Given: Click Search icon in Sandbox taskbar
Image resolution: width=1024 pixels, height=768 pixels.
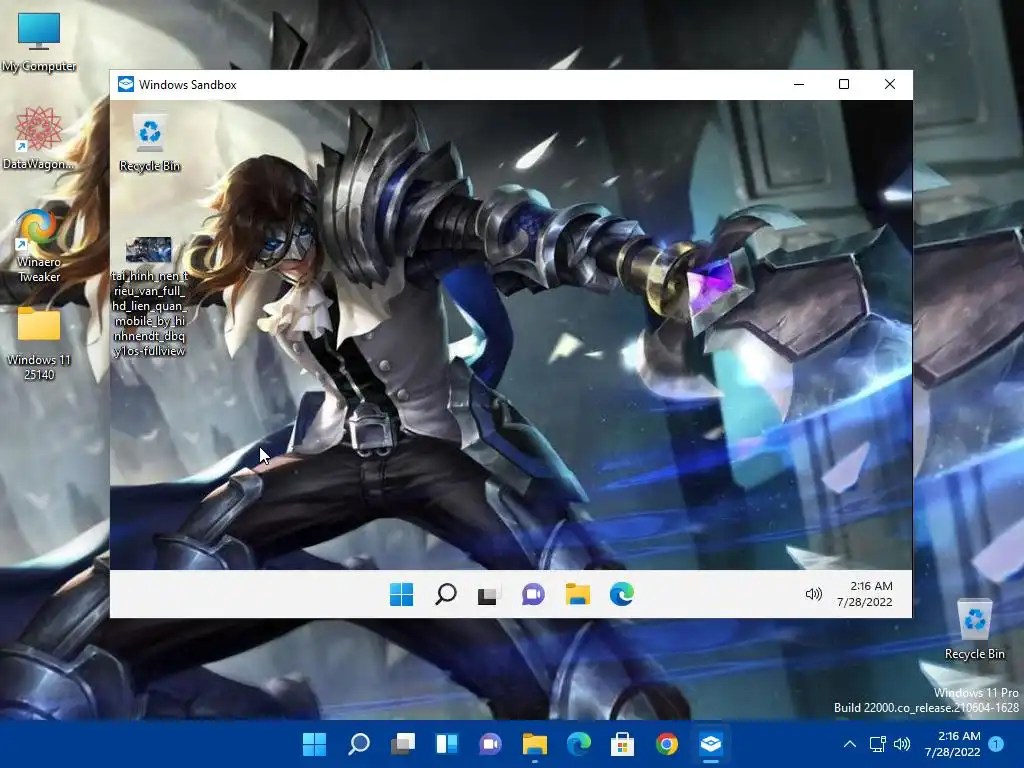Looking at the screenshot, I should [x=446, y=594].
